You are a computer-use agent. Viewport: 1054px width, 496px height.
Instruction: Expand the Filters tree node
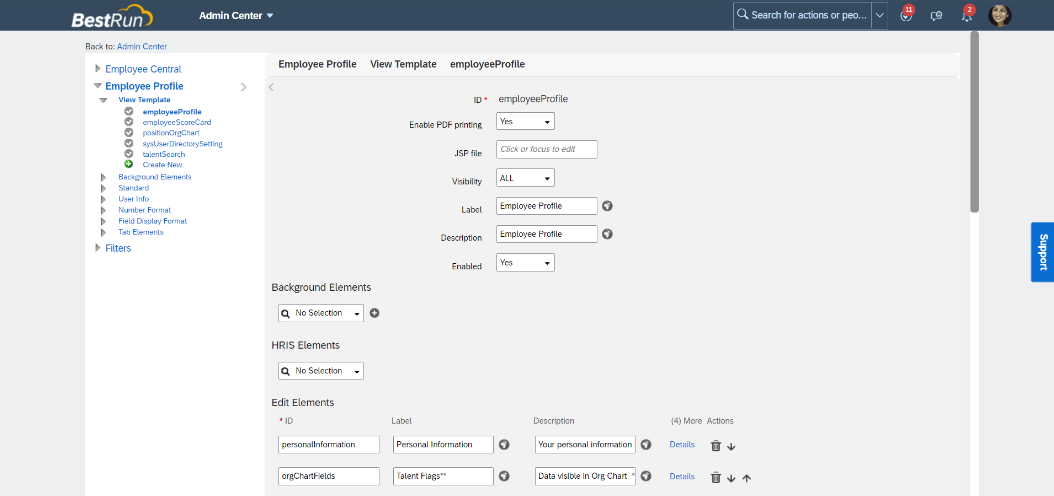[x=98, y=248]
